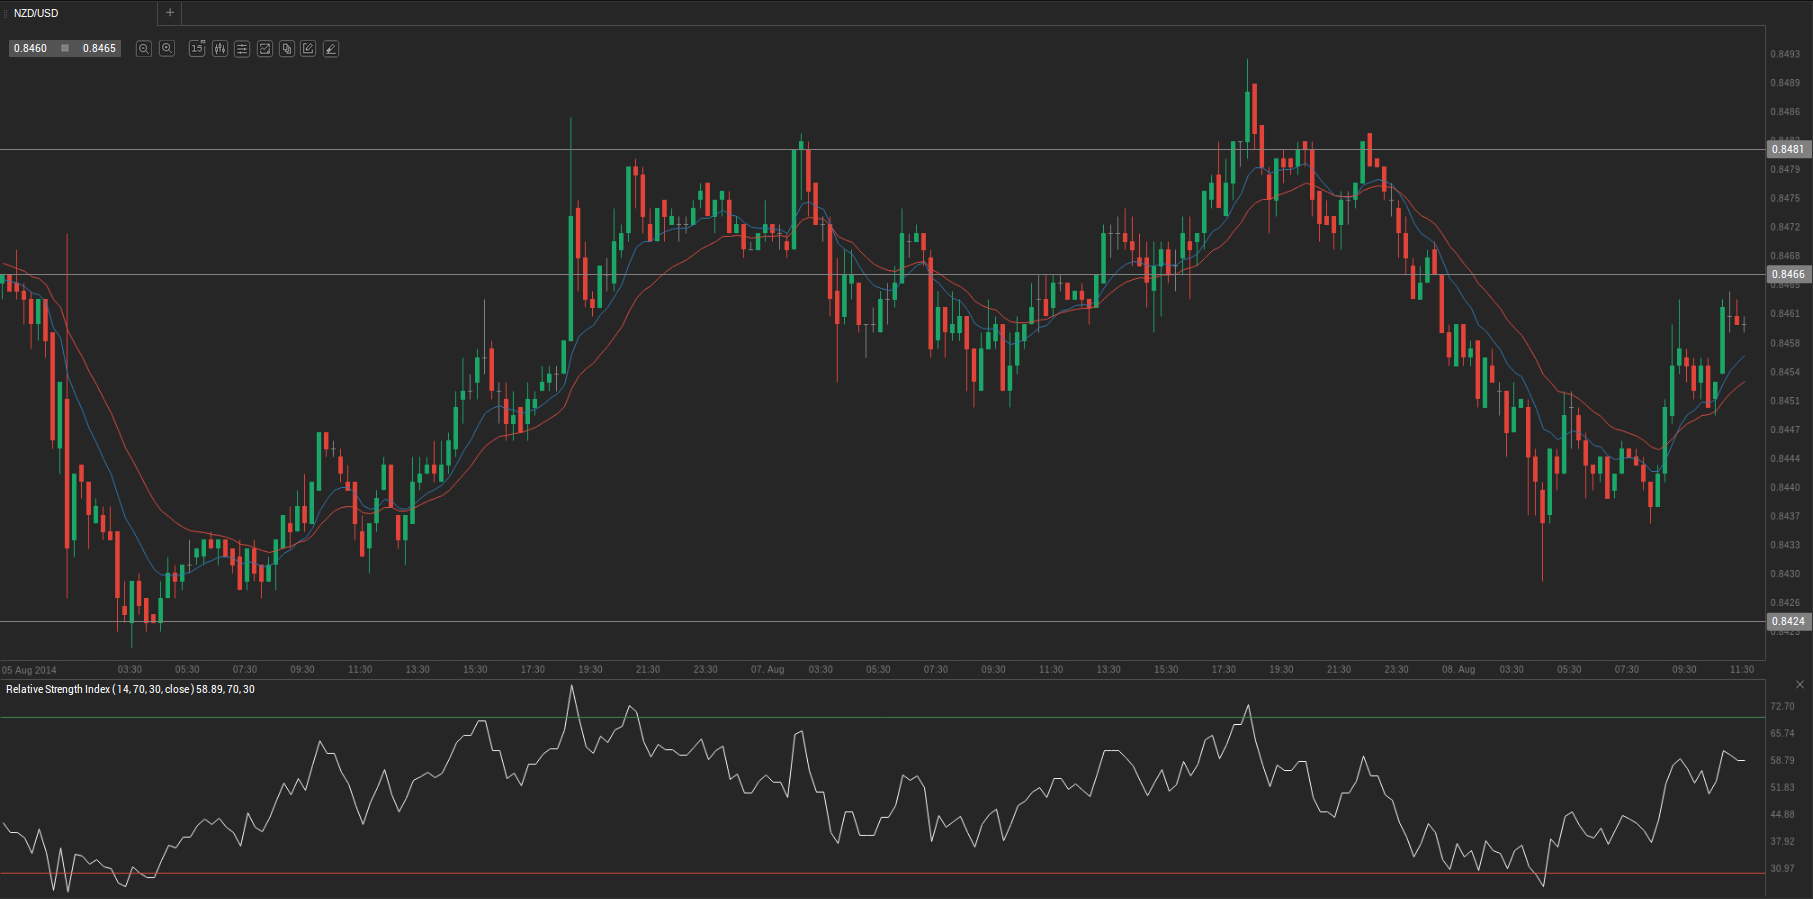
Task: Close the Relative Strength Index panel
Action: pyautogui.click(x=1800, y=685)
